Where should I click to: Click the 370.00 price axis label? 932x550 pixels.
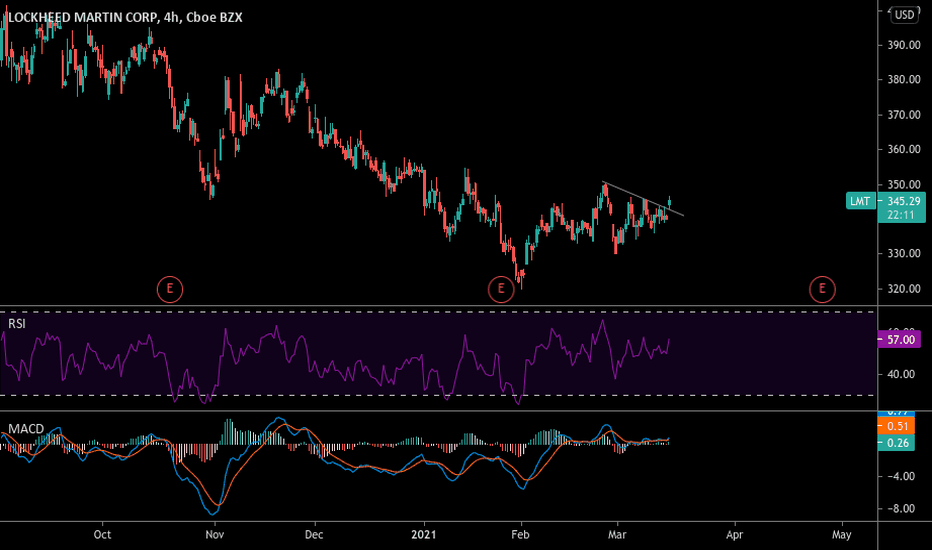pyautogui.click(x=904, y=115)
